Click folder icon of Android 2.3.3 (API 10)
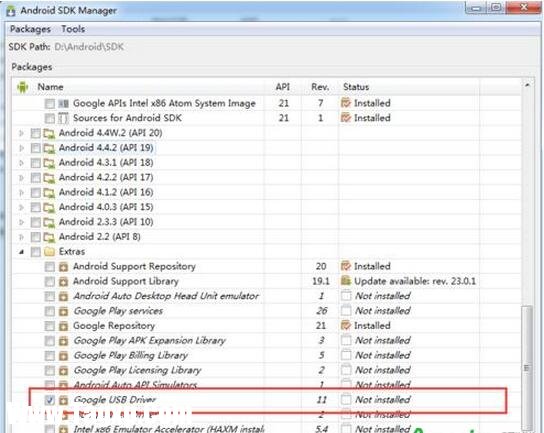Viewport: 544px width, 433px height. click(49, 222)
